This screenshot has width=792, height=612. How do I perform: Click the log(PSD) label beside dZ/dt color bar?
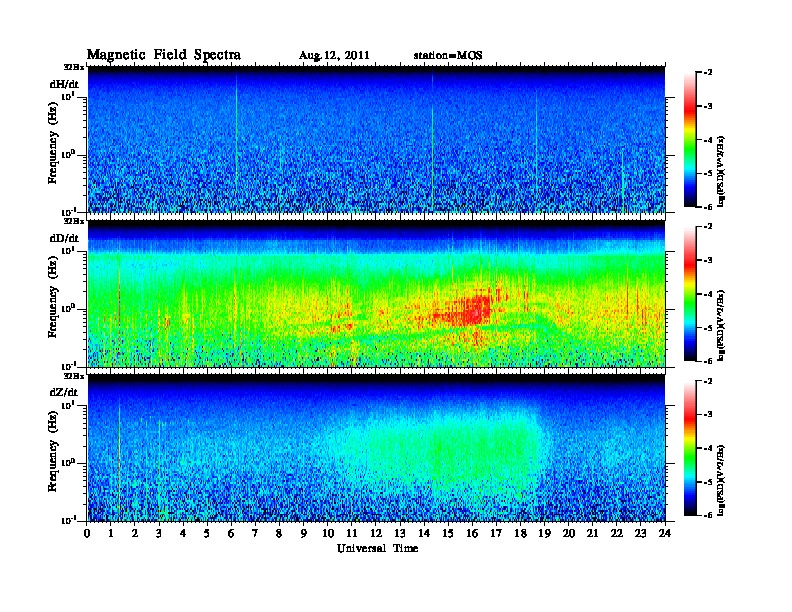pos(721,481)
